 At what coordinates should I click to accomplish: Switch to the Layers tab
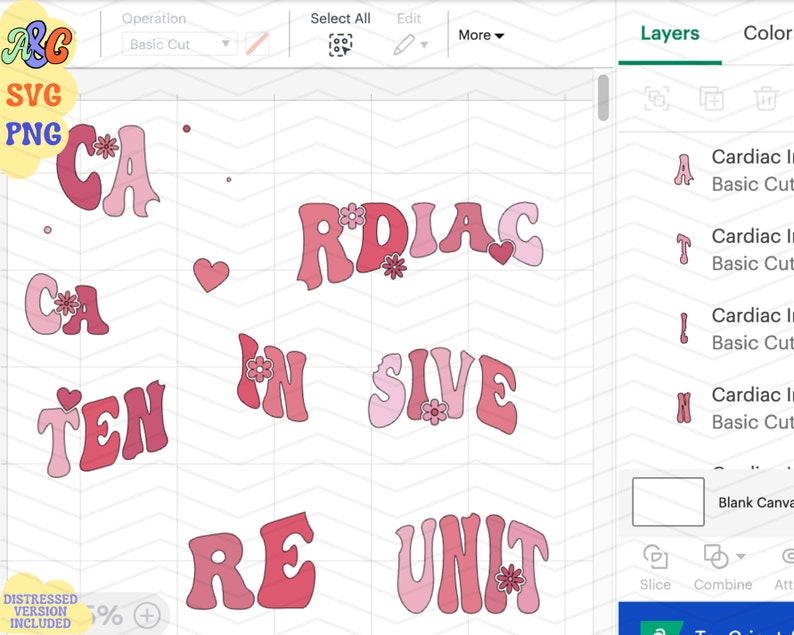pos(670,33)
